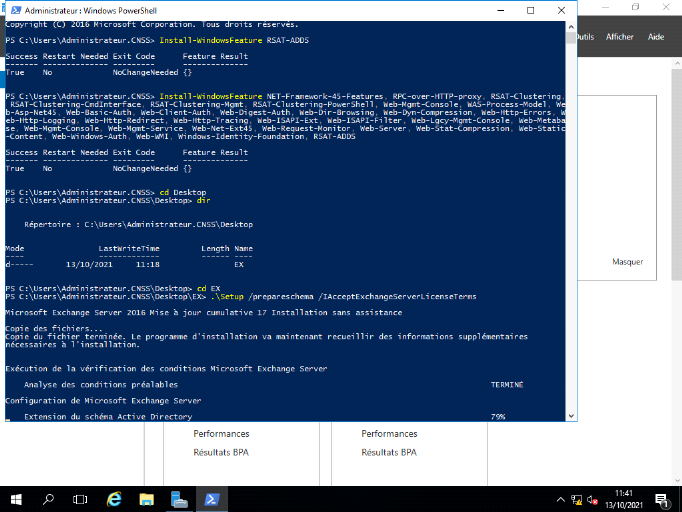Click the 'Copie des fichiers...' line
The height and width of the screenshot is (512, 682).
pyautogui.click(x=54, y=328)
